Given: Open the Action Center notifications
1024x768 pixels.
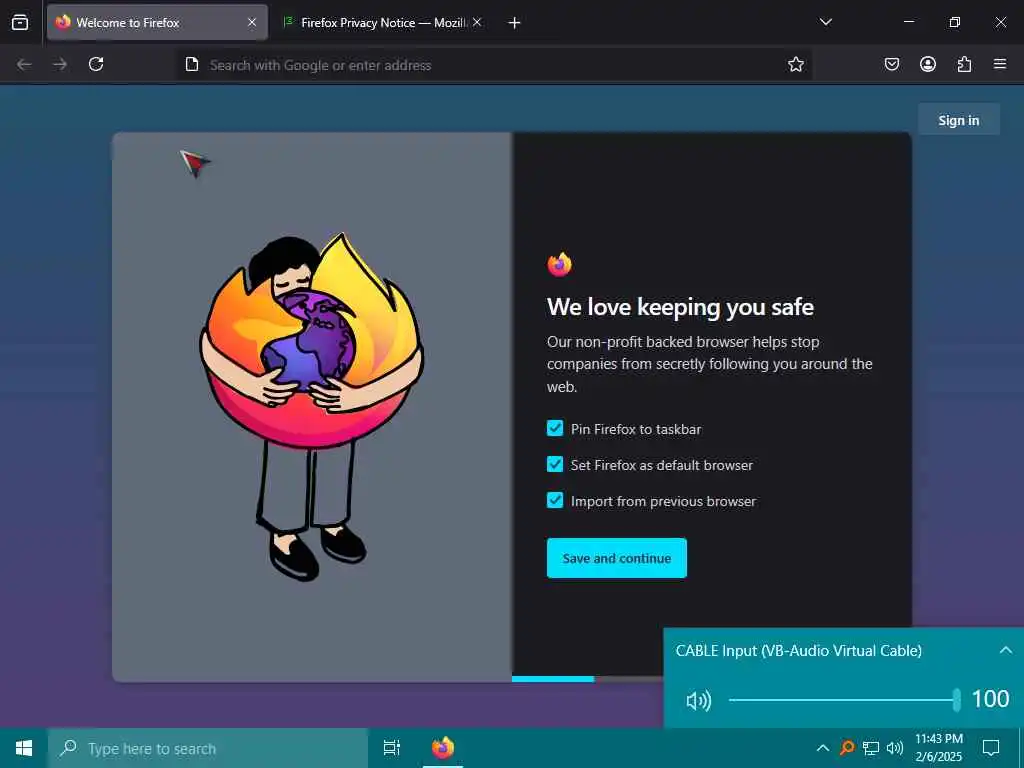Looking at the screenshot, I should 991,748.
